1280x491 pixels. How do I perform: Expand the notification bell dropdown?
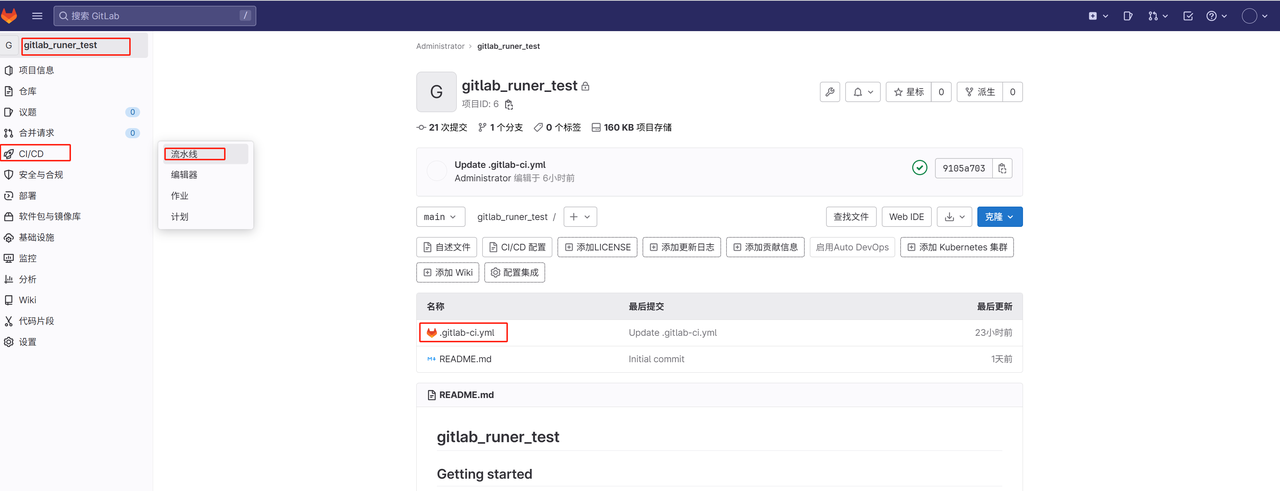tap(862, 92)
